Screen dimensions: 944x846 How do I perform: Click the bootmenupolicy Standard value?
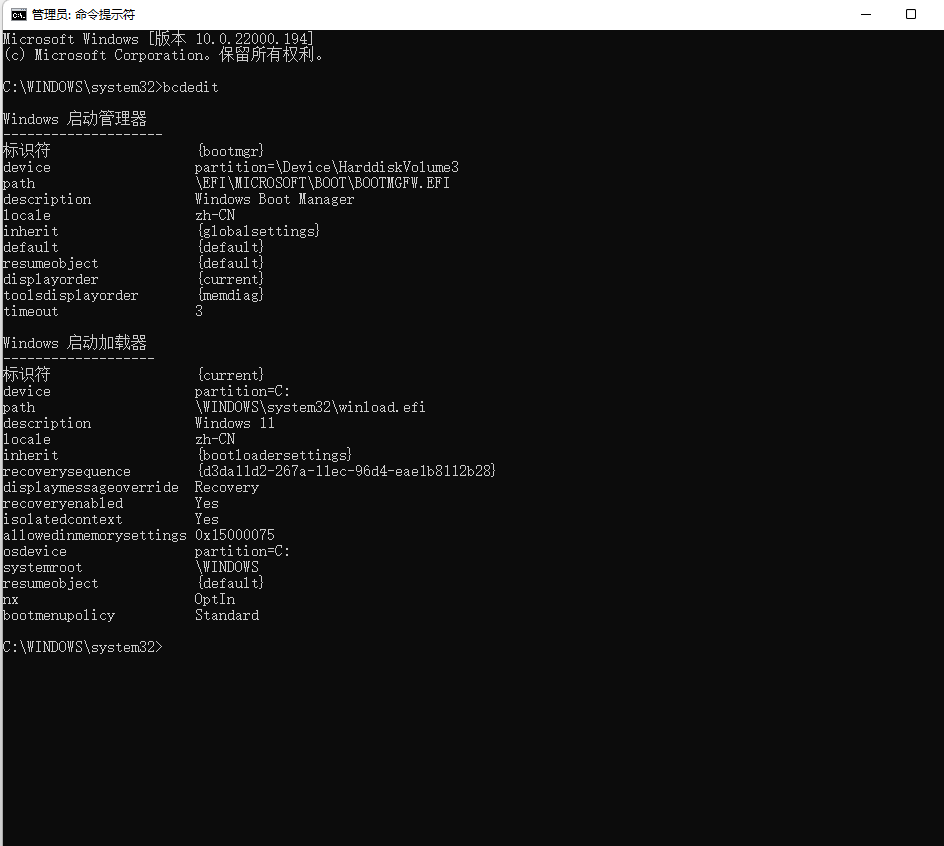(x=227, y=615)
